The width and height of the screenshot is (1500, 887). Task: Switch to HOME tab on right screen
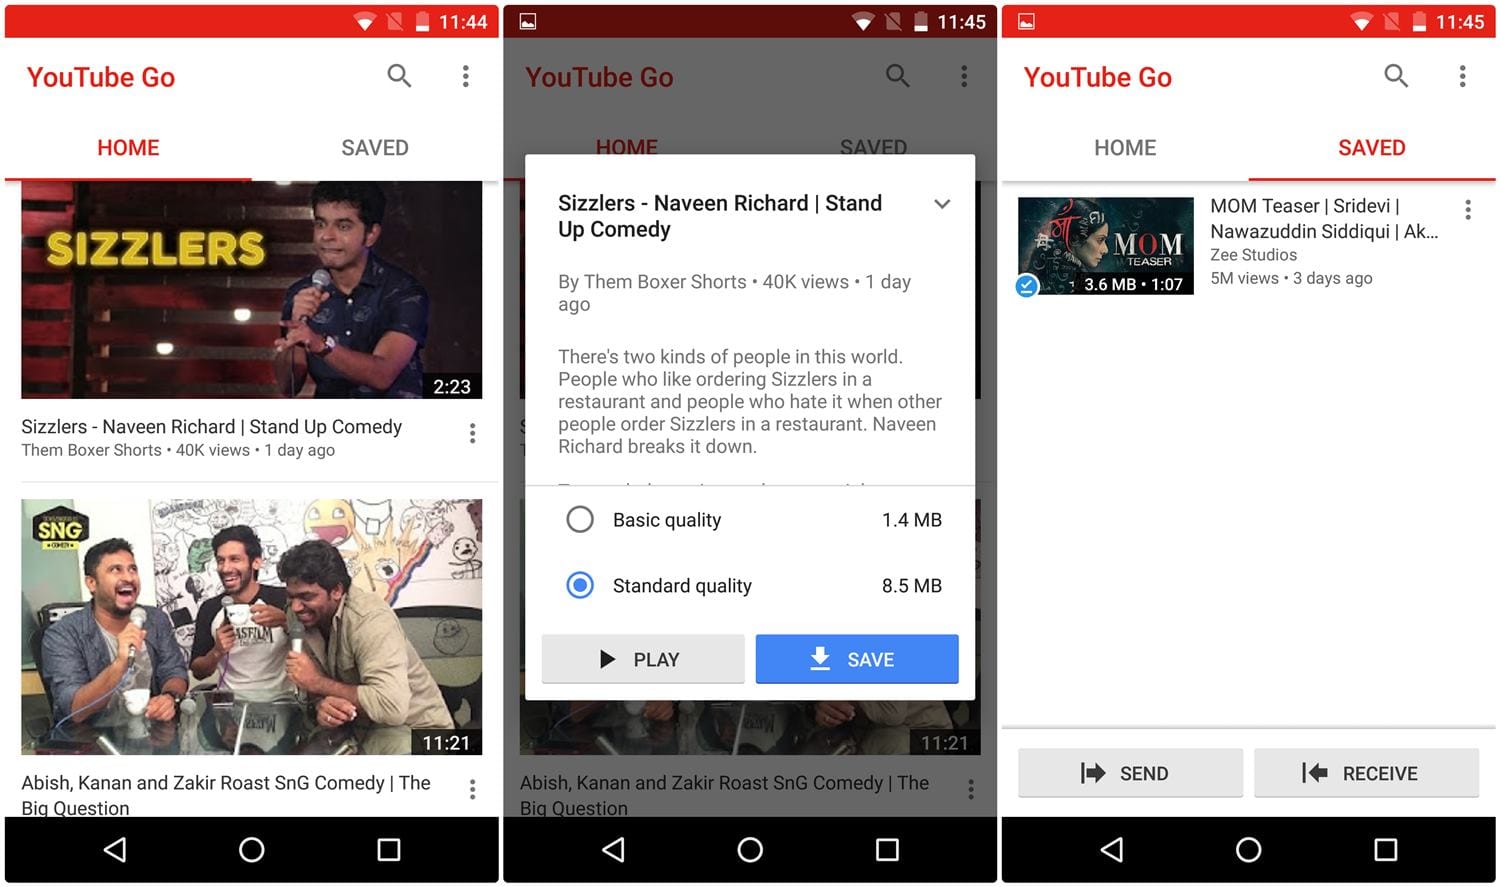[x=1125, y=148]
